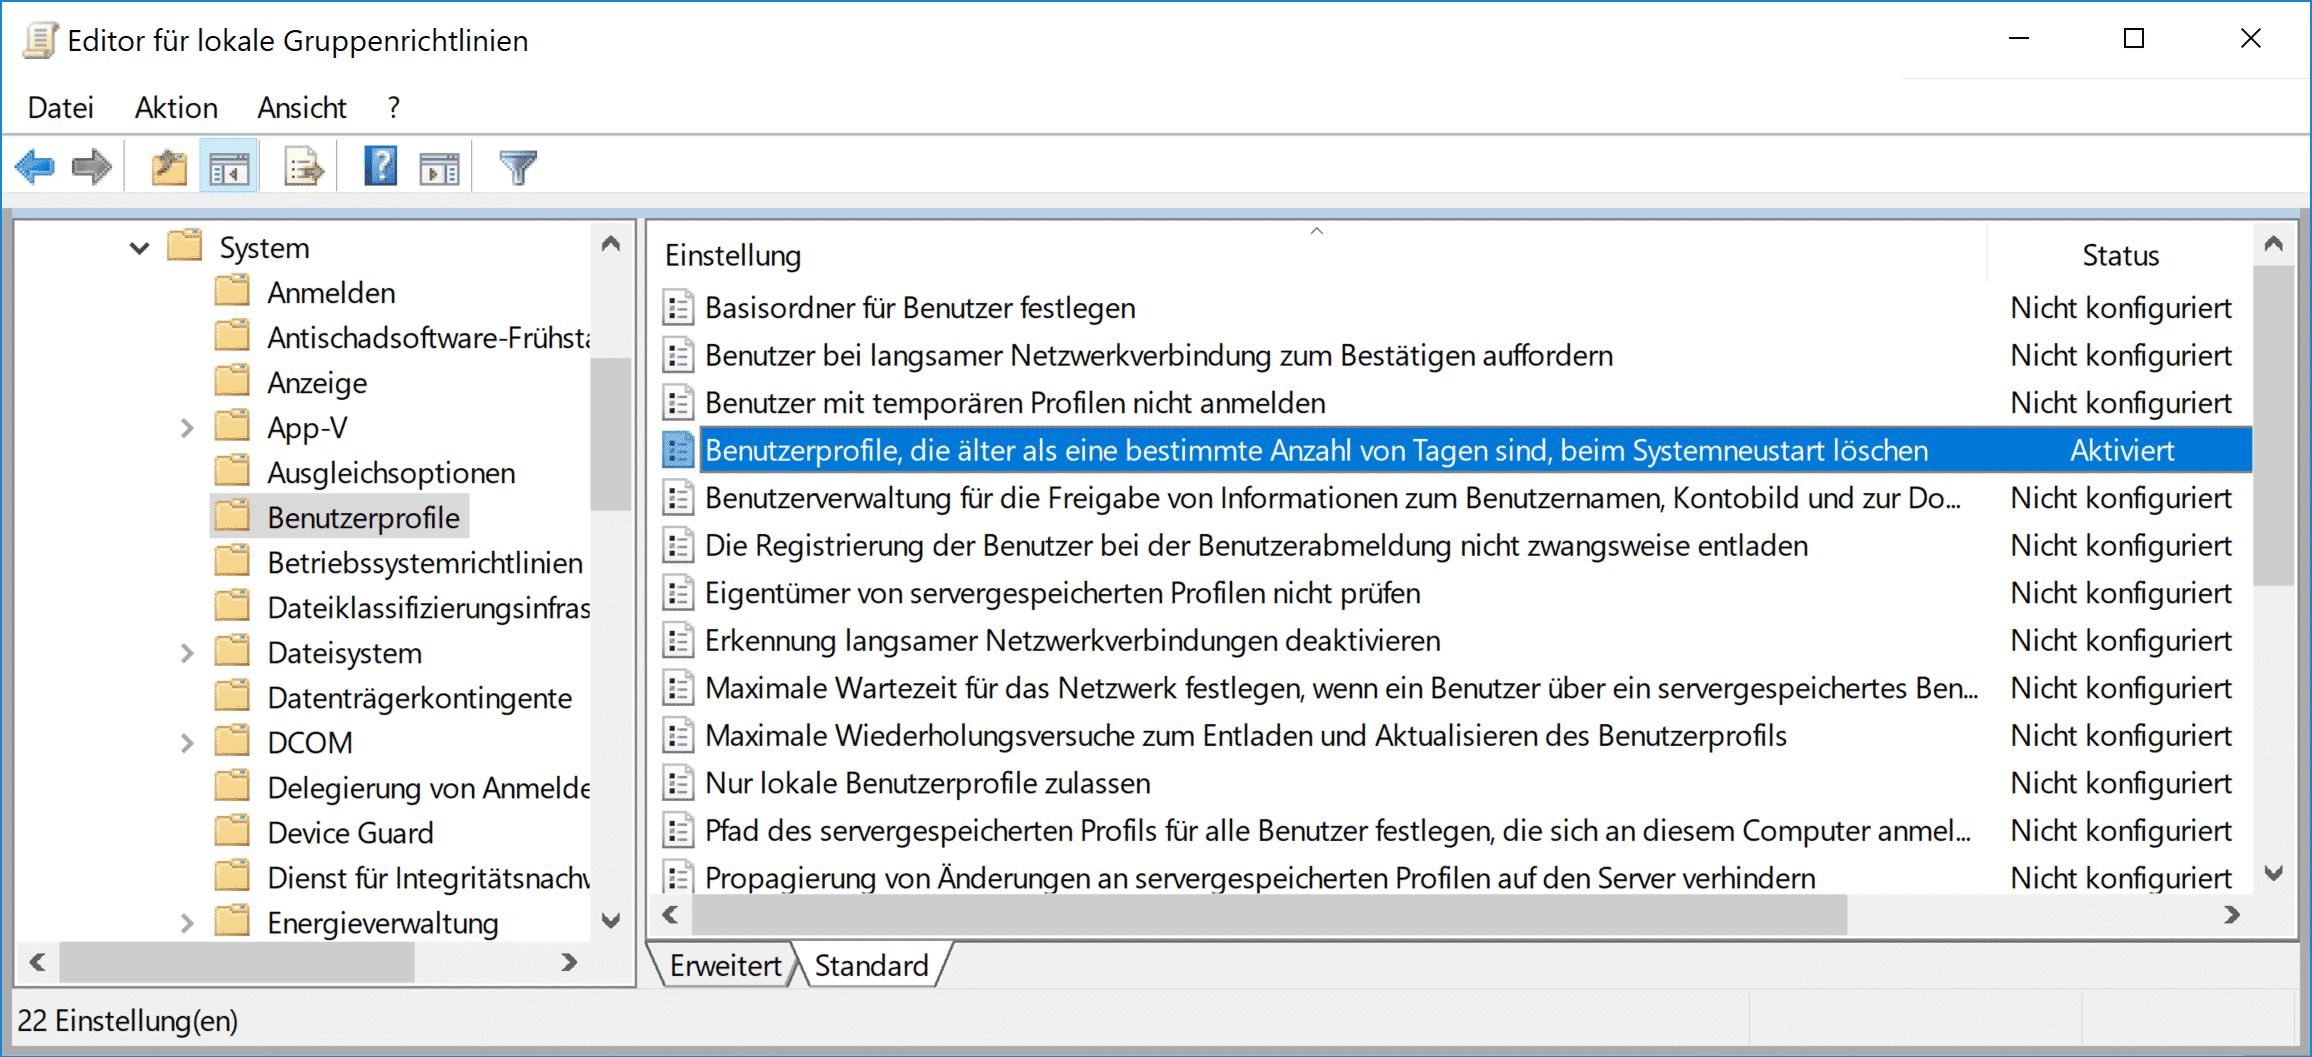Click folder icon next to Datenträgerkontingente

click(232, 697)
